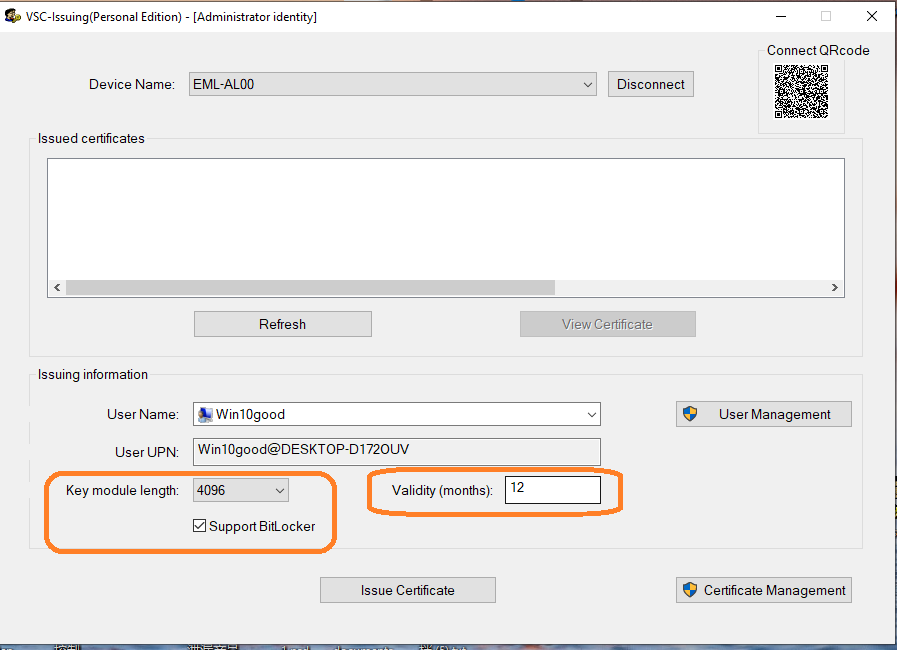Click the shield icon on Certificate Management
The width and height of the screenshot is (897, 650).
click(x=689, y=590)
